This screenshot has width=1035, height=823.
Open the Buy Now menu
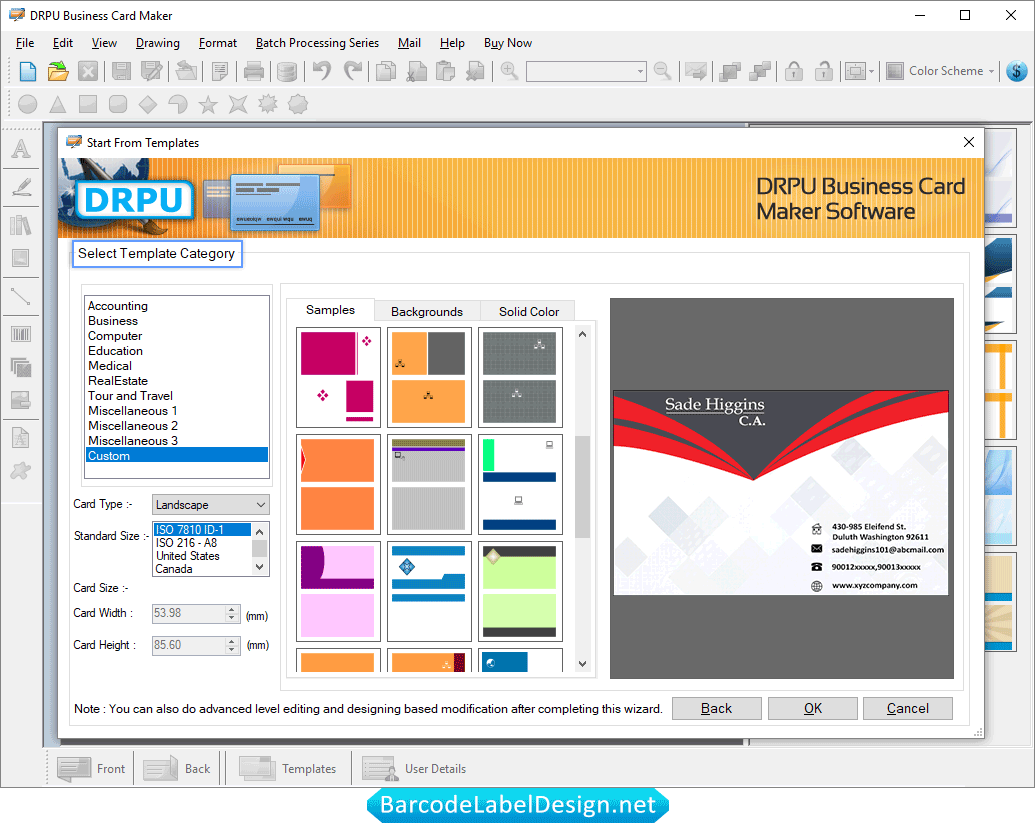click(508, 43)
